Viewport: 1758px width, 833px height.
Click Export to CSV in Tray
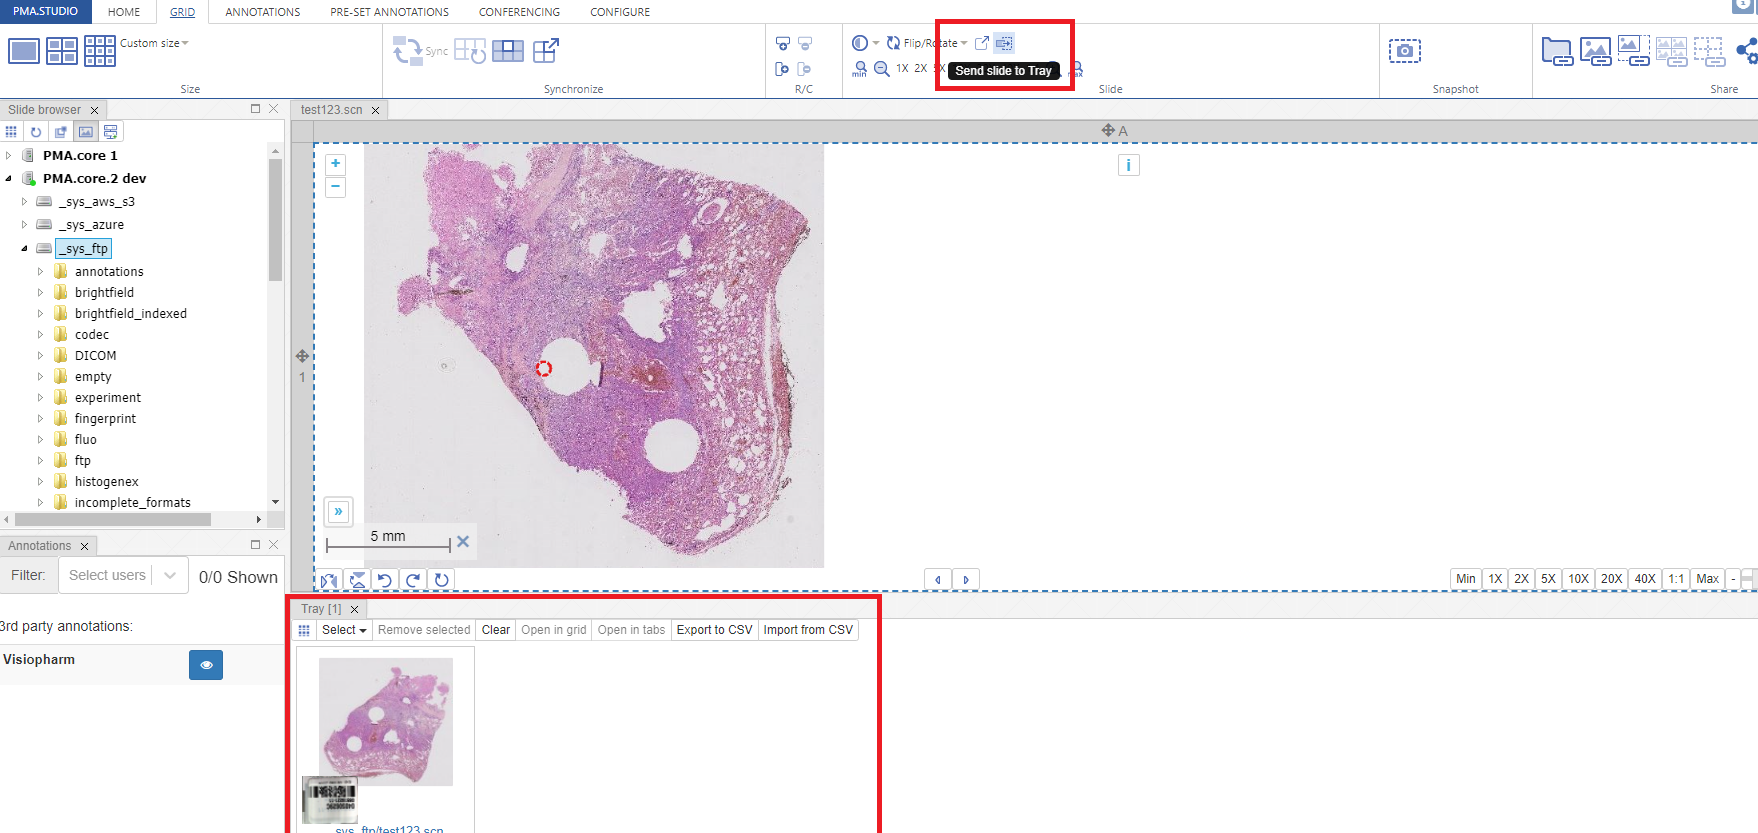714,630
